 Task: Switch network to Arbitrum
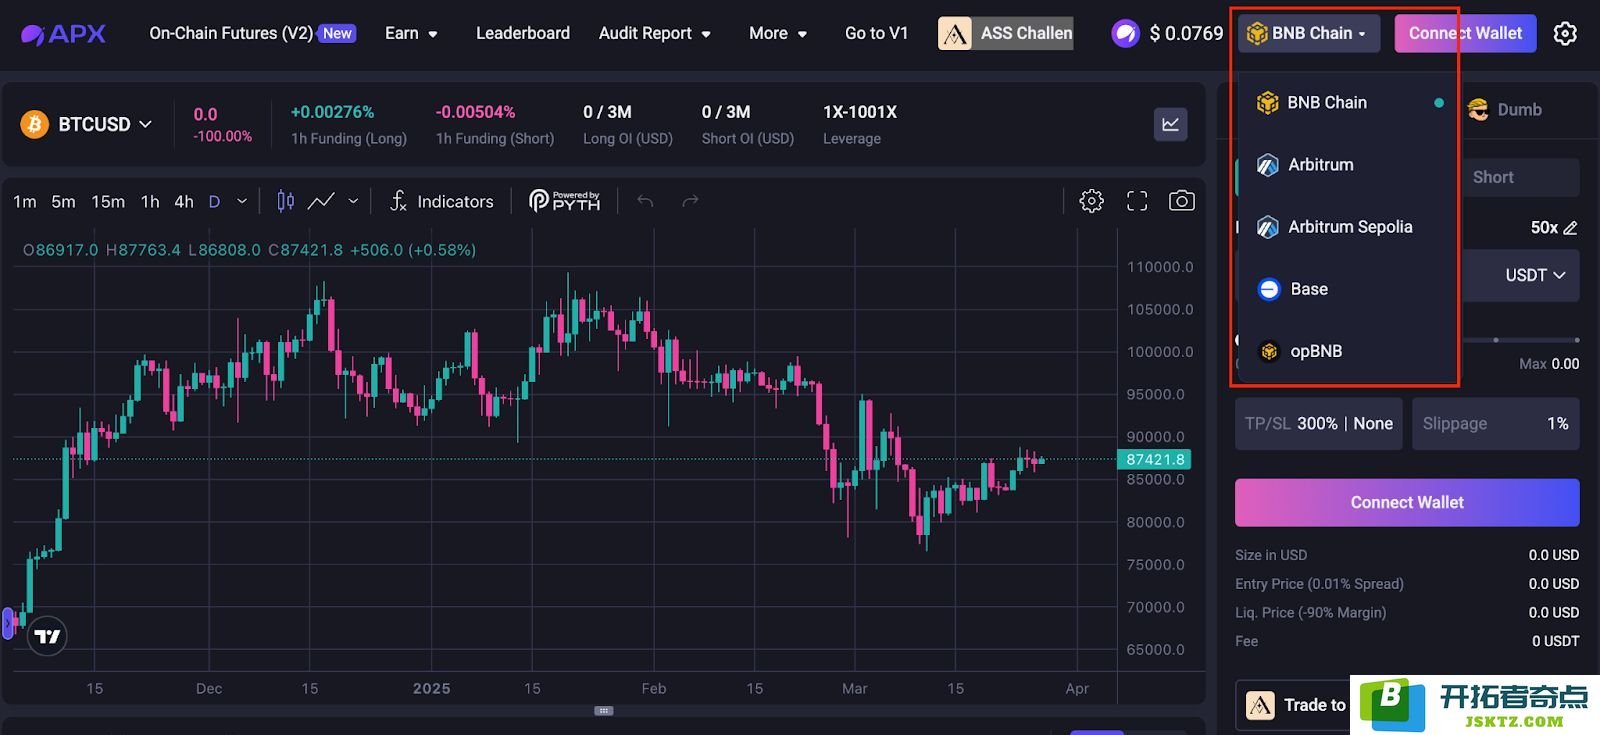pos(1348,165)
